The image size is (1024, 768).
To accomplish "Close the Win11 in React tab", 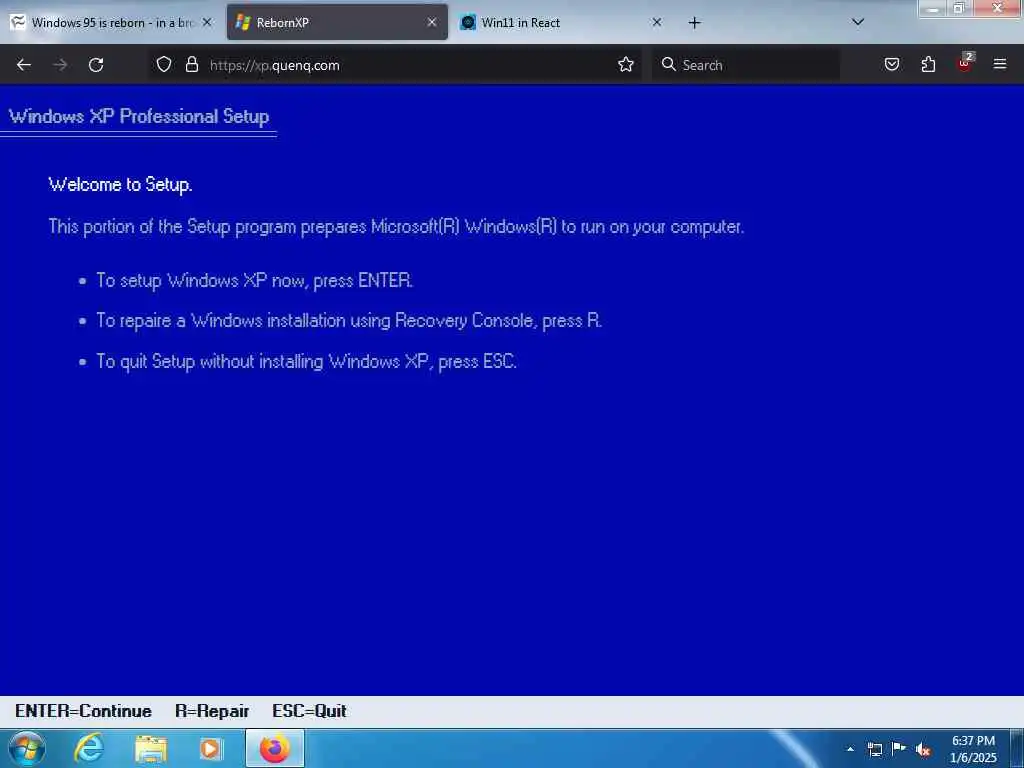I will tap(657, 22).
